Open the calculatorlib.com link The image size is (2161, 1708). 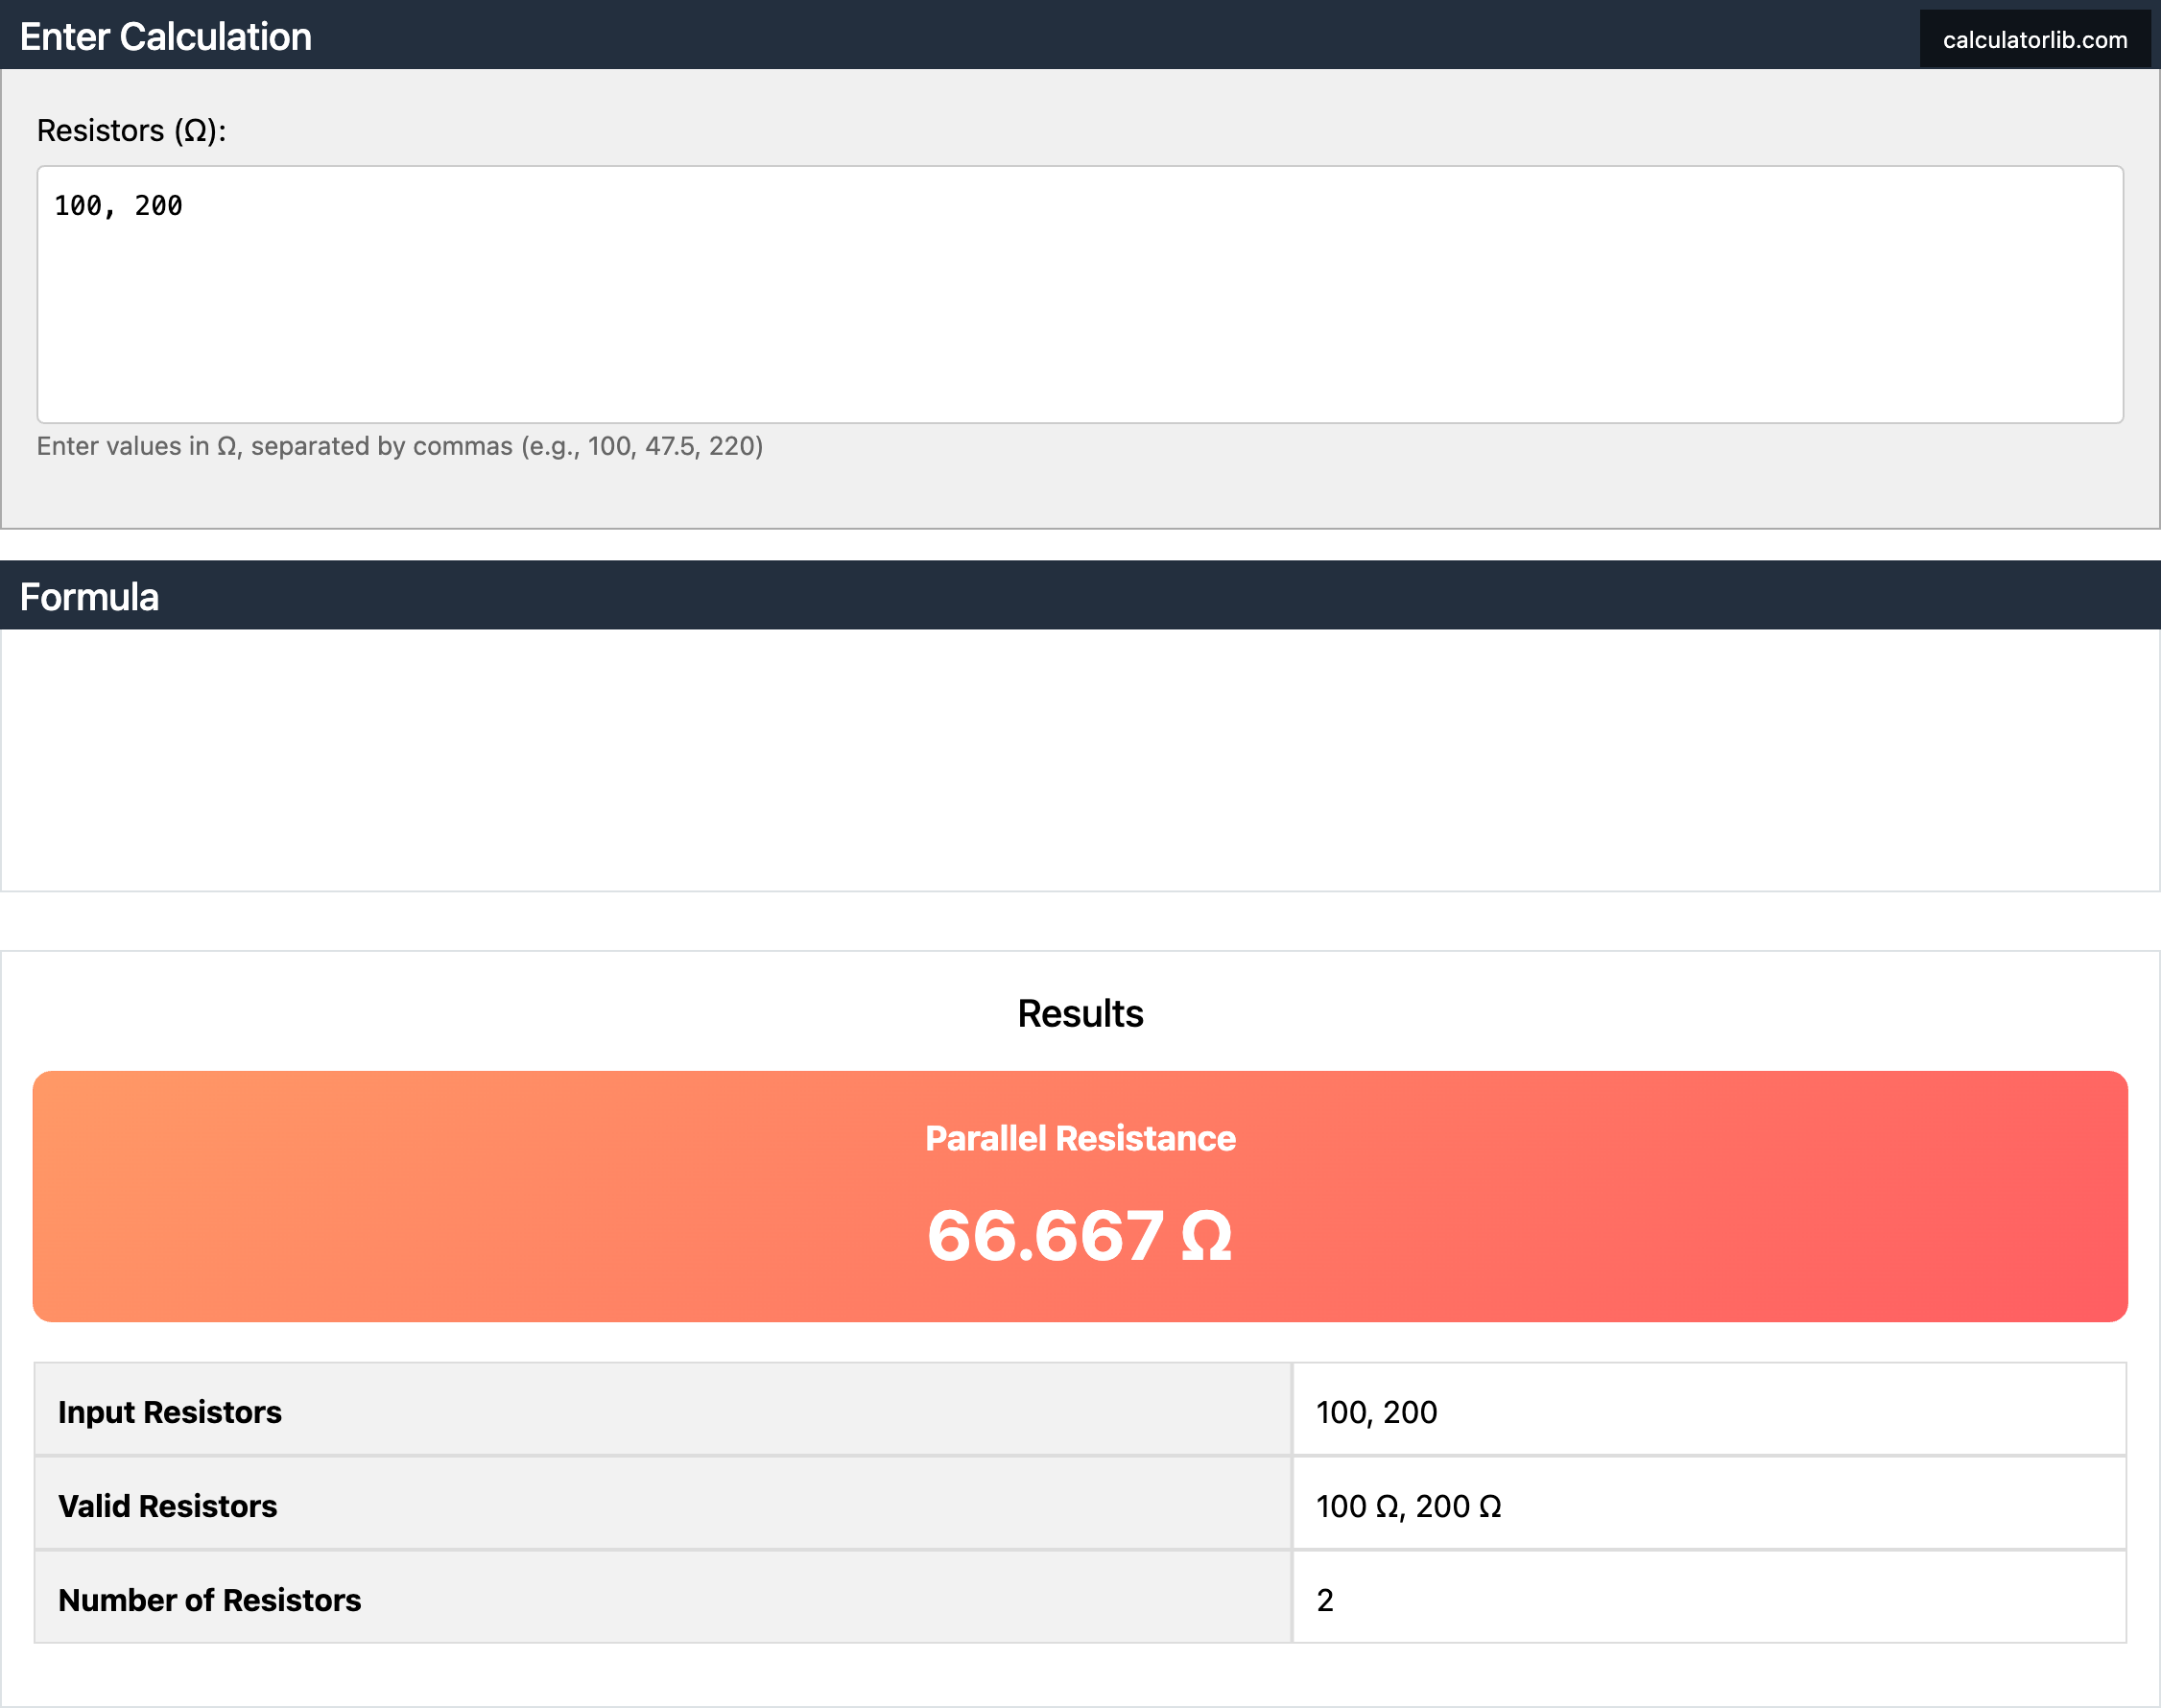[x=2034, y=40]
